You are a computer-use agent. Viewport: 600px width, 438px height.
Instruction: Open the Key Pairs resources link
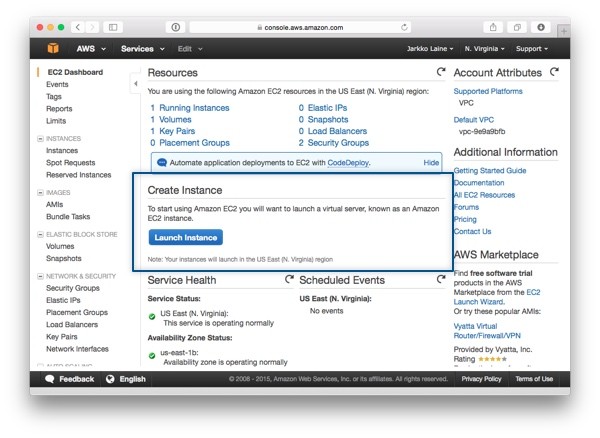(x=177, y=131)
